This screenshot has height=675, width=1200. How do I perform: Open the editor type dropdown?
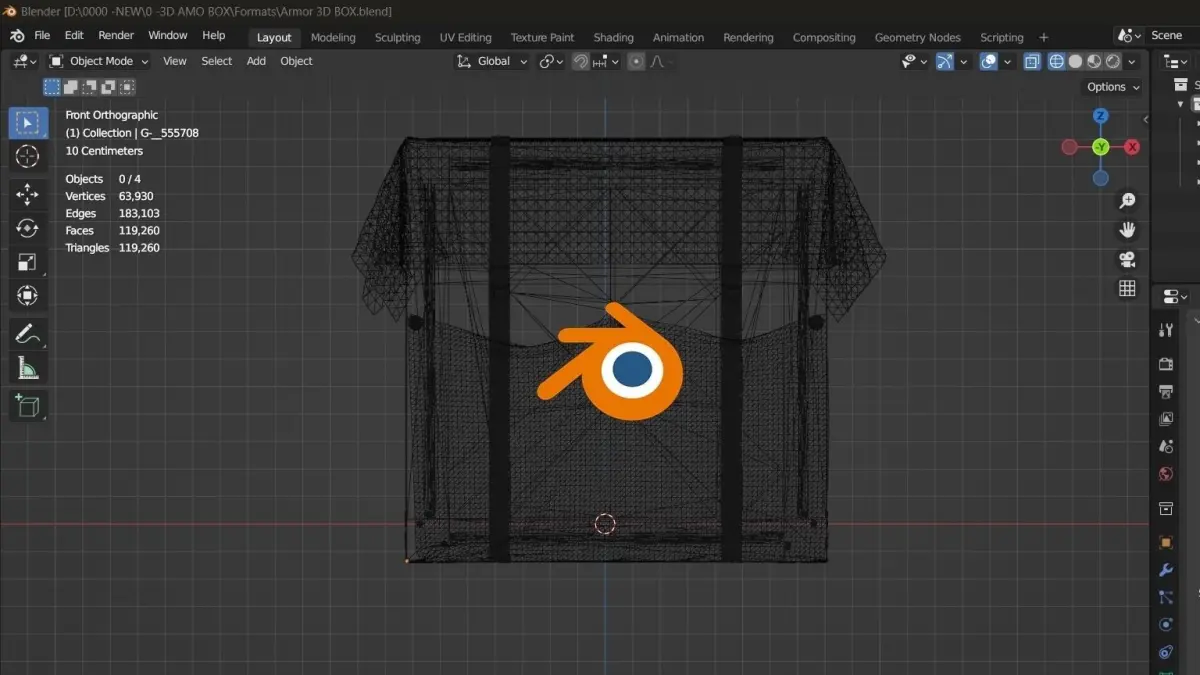point(25,61)
